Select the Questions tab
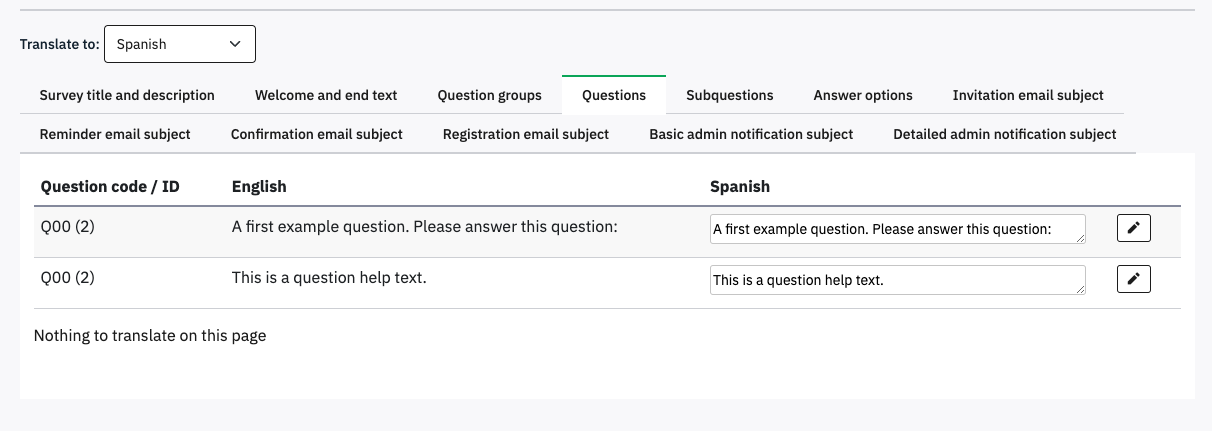This screenshot has height=431, width=1212. (614, 95)
